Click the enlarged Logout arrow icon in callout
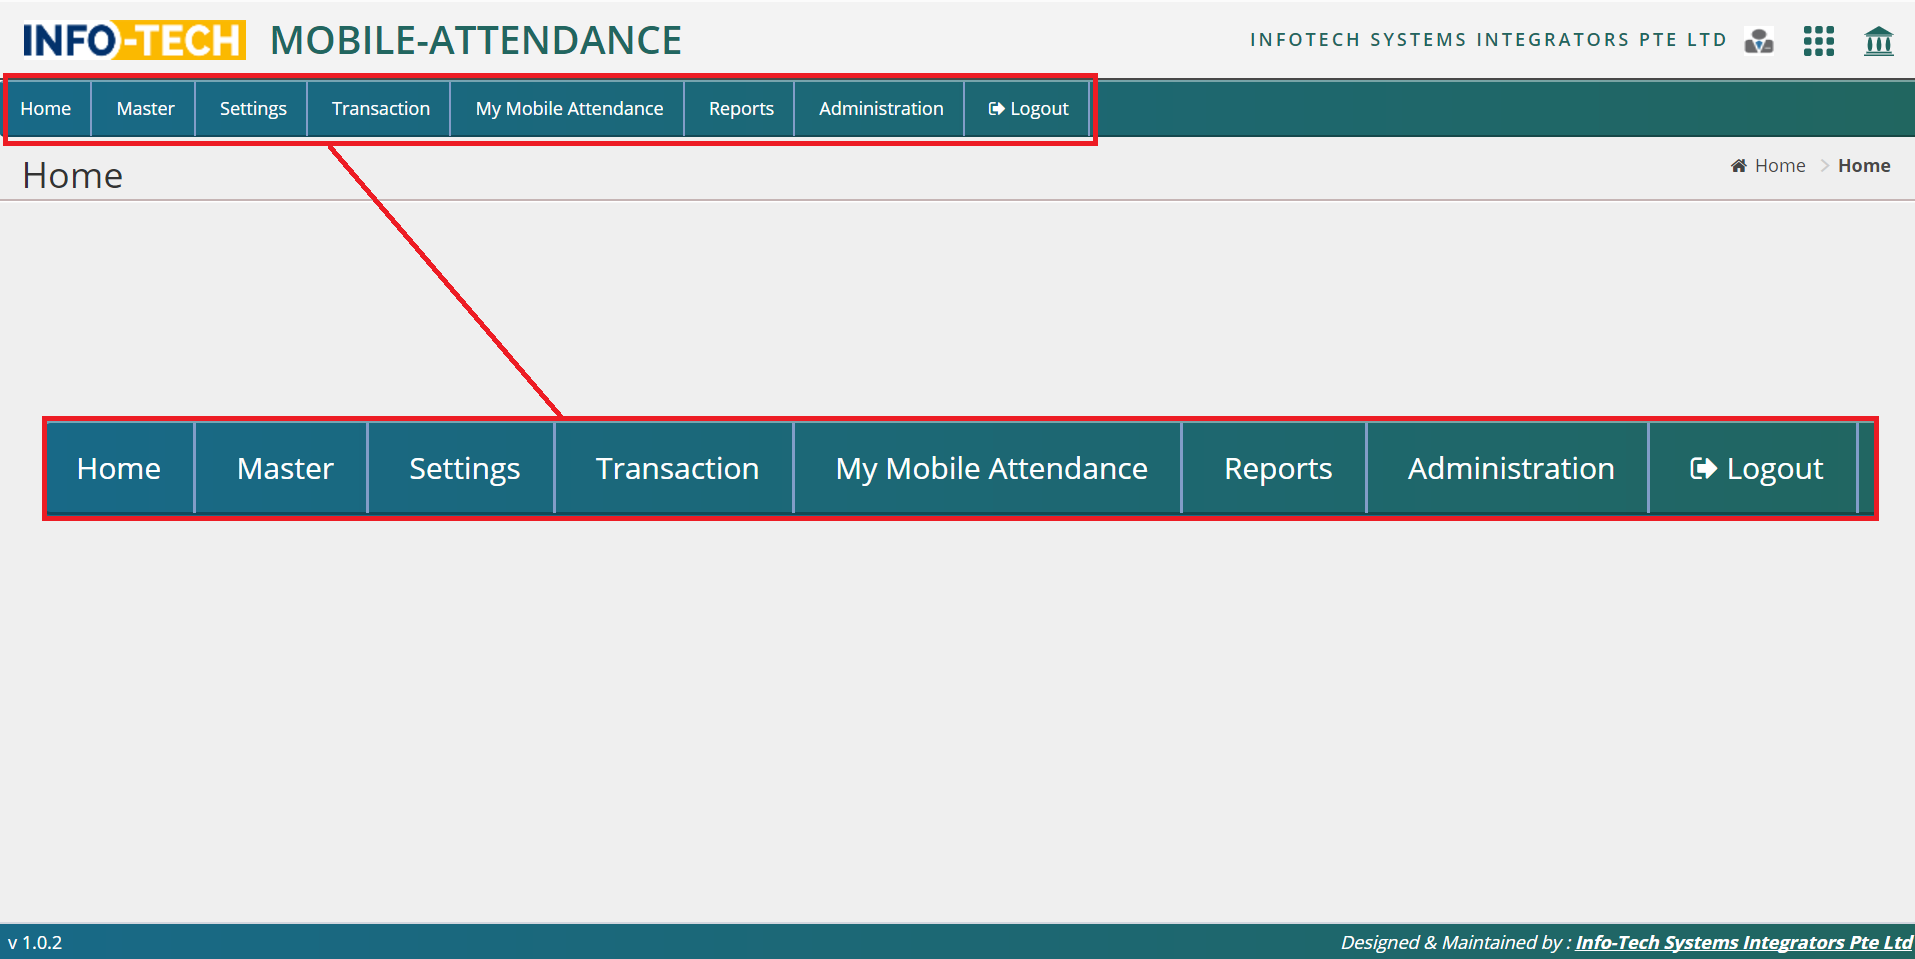This screenshot has height=959, width=1915. coord(1703,469)
